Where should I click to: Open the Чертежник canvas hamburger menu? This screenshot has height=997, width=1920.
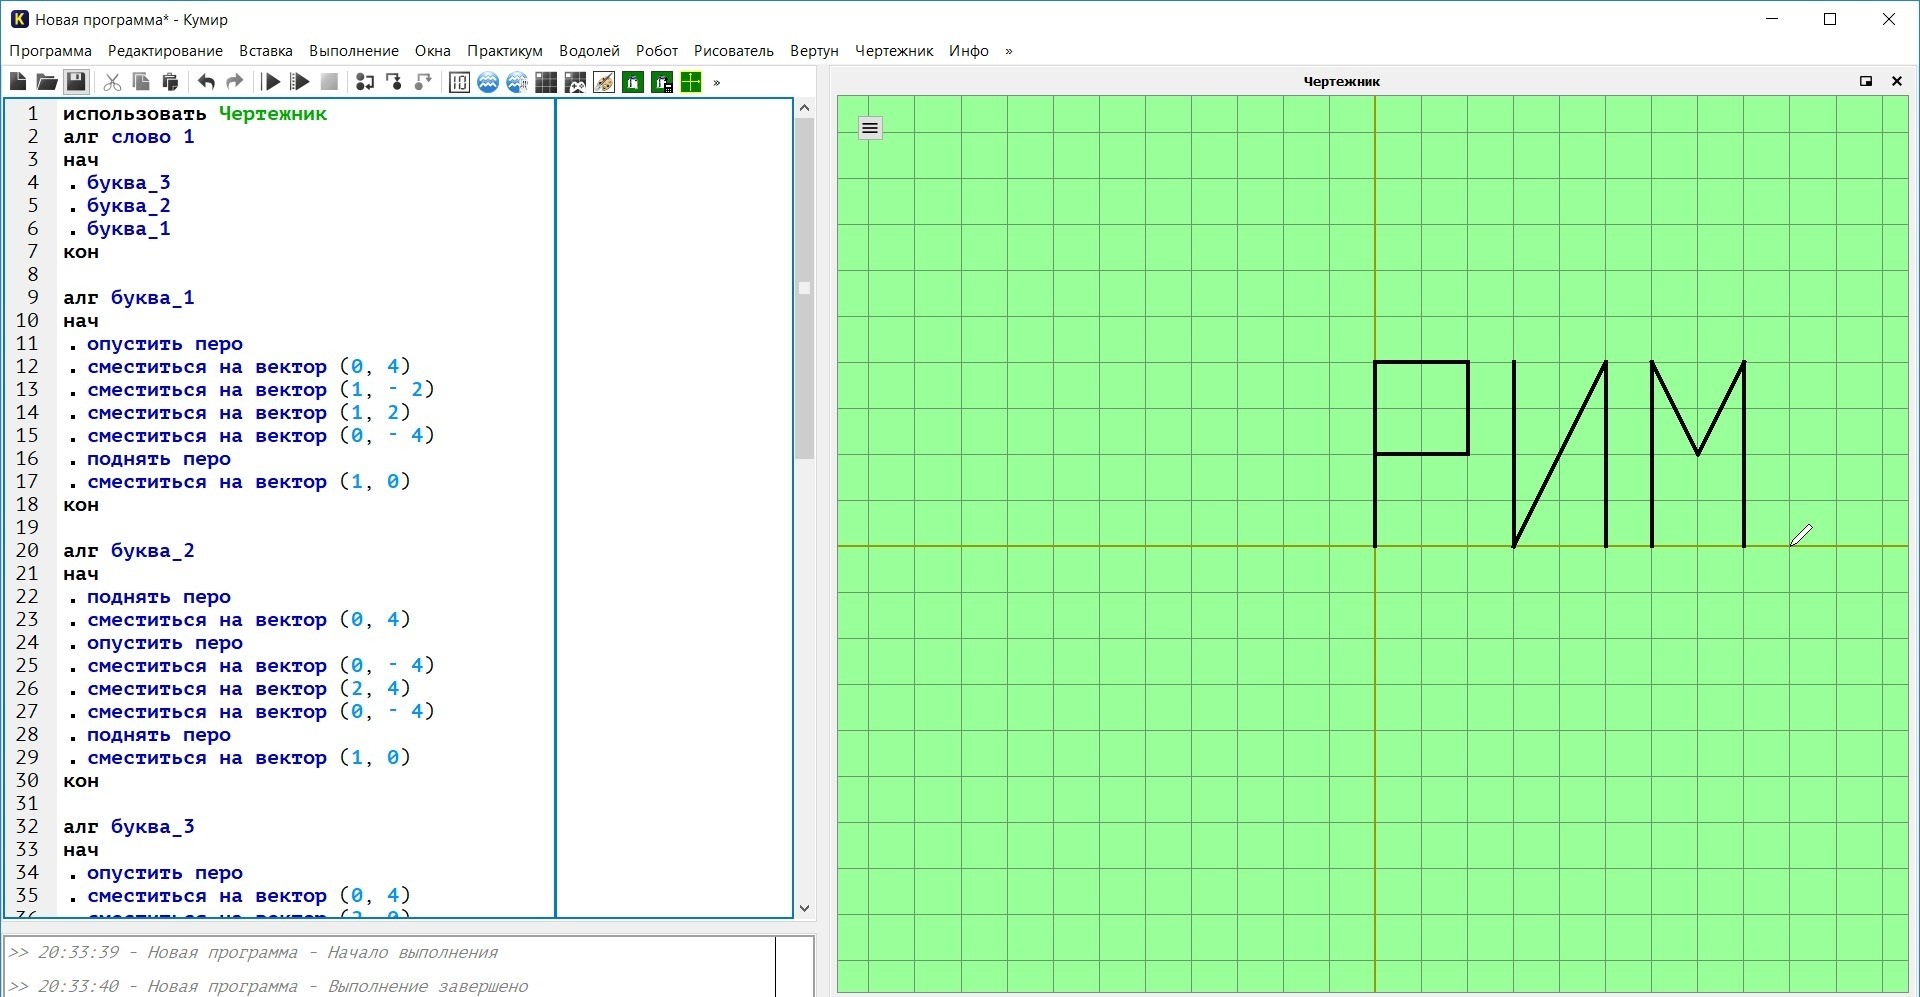click(x=870, y=128)
